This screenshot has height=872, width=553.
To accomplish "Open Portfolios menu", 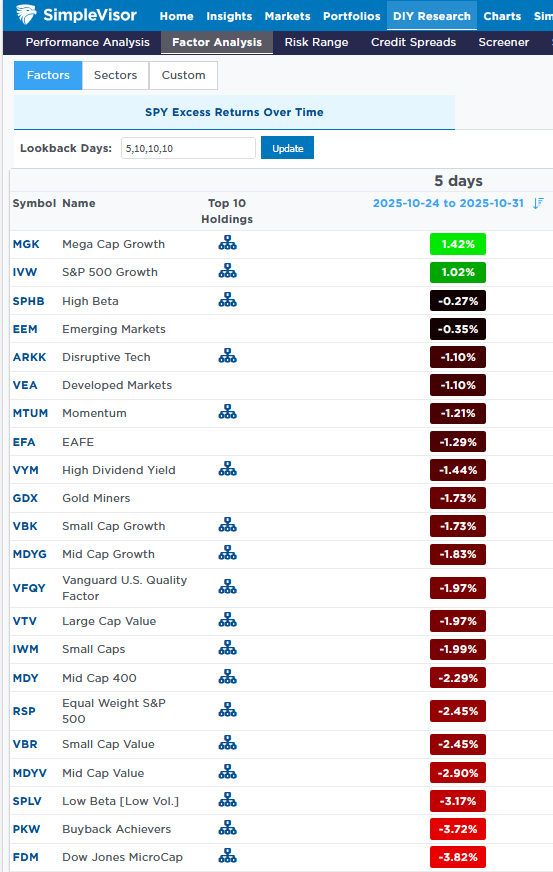I will click(x=352, y=16).
